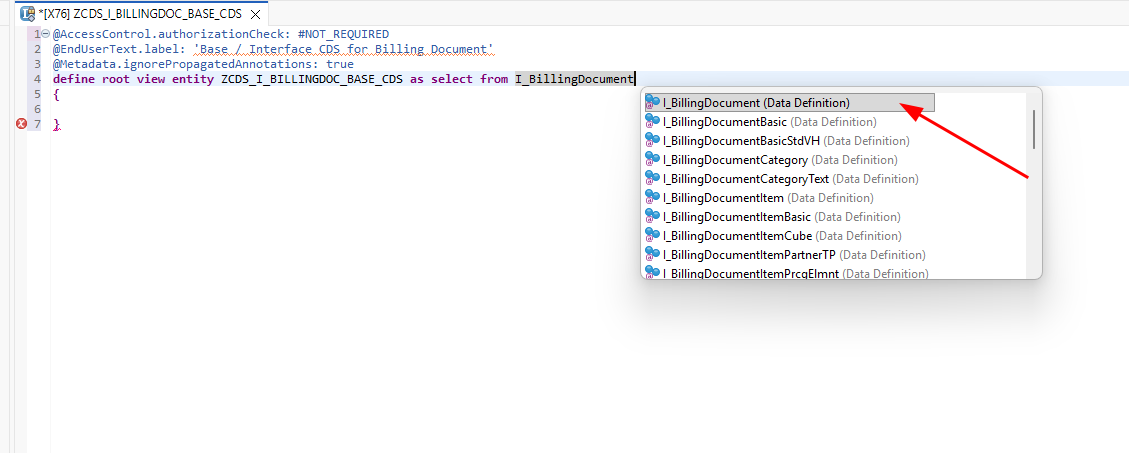This screenshot has height=453, width=1129.
Task: Click the data definition icon beside I_BillingDocumentItemCube
Action: [652, 236]
